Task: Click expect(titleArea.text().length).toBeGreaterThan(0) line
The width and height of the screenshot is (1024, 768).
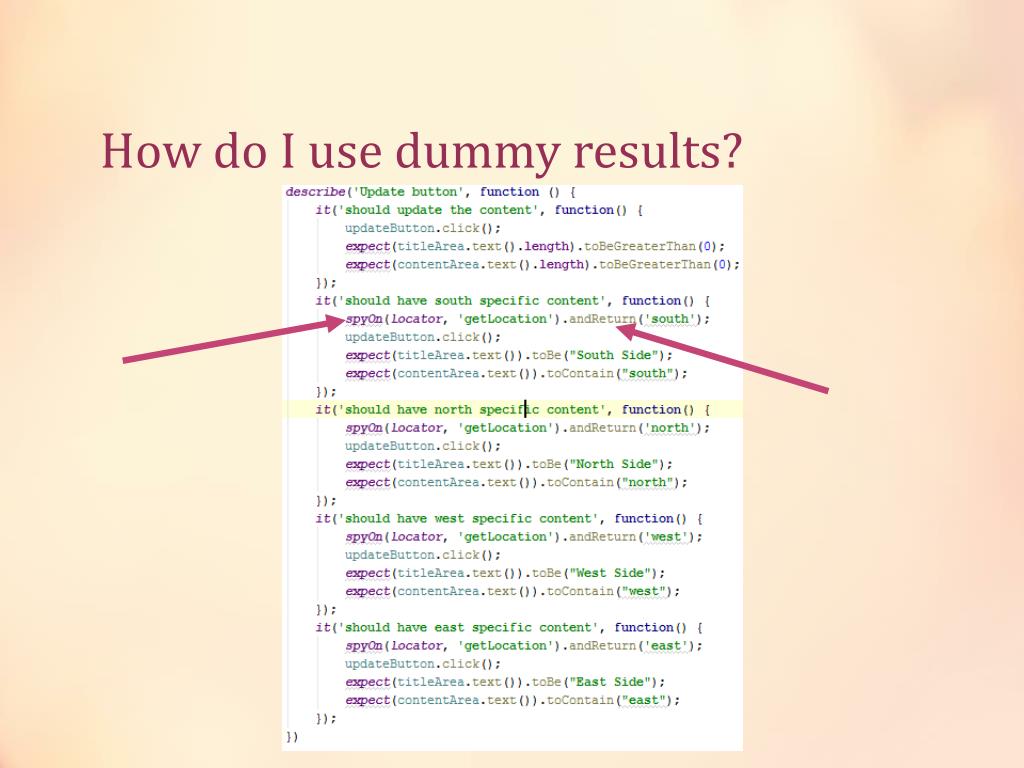Action: click(535, 247)
